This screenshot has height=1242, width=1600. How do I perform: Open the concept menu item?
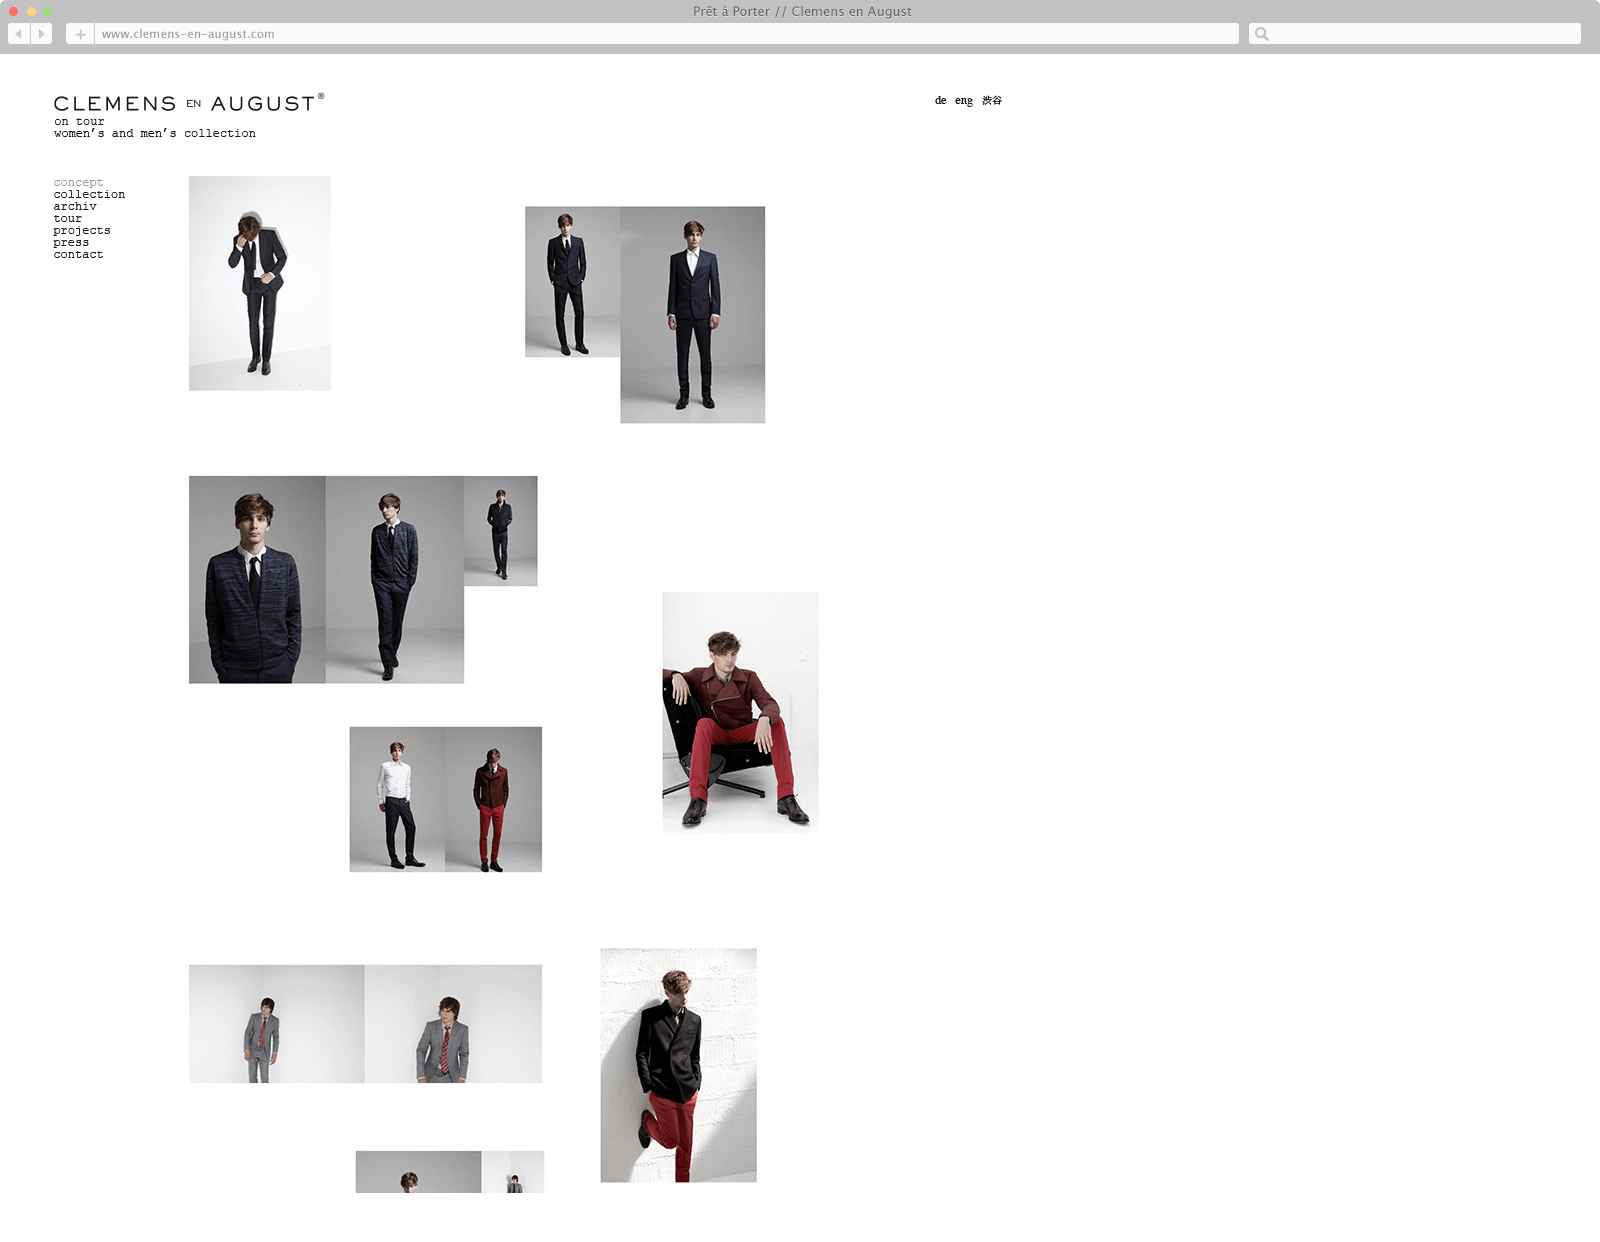click(78, 182)
